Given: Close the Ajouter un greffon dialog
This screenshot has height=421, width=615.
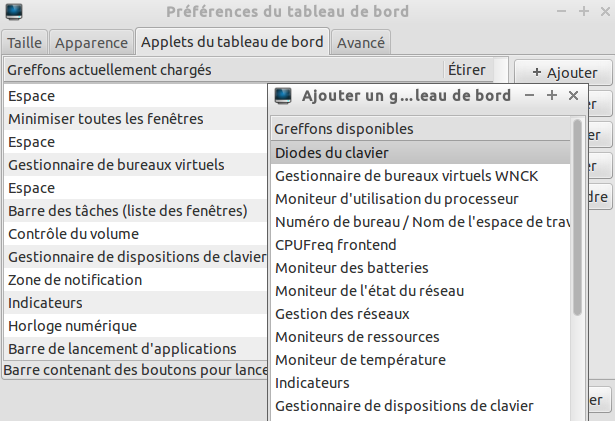Looking at the screenshot, I should click(573, 95).
